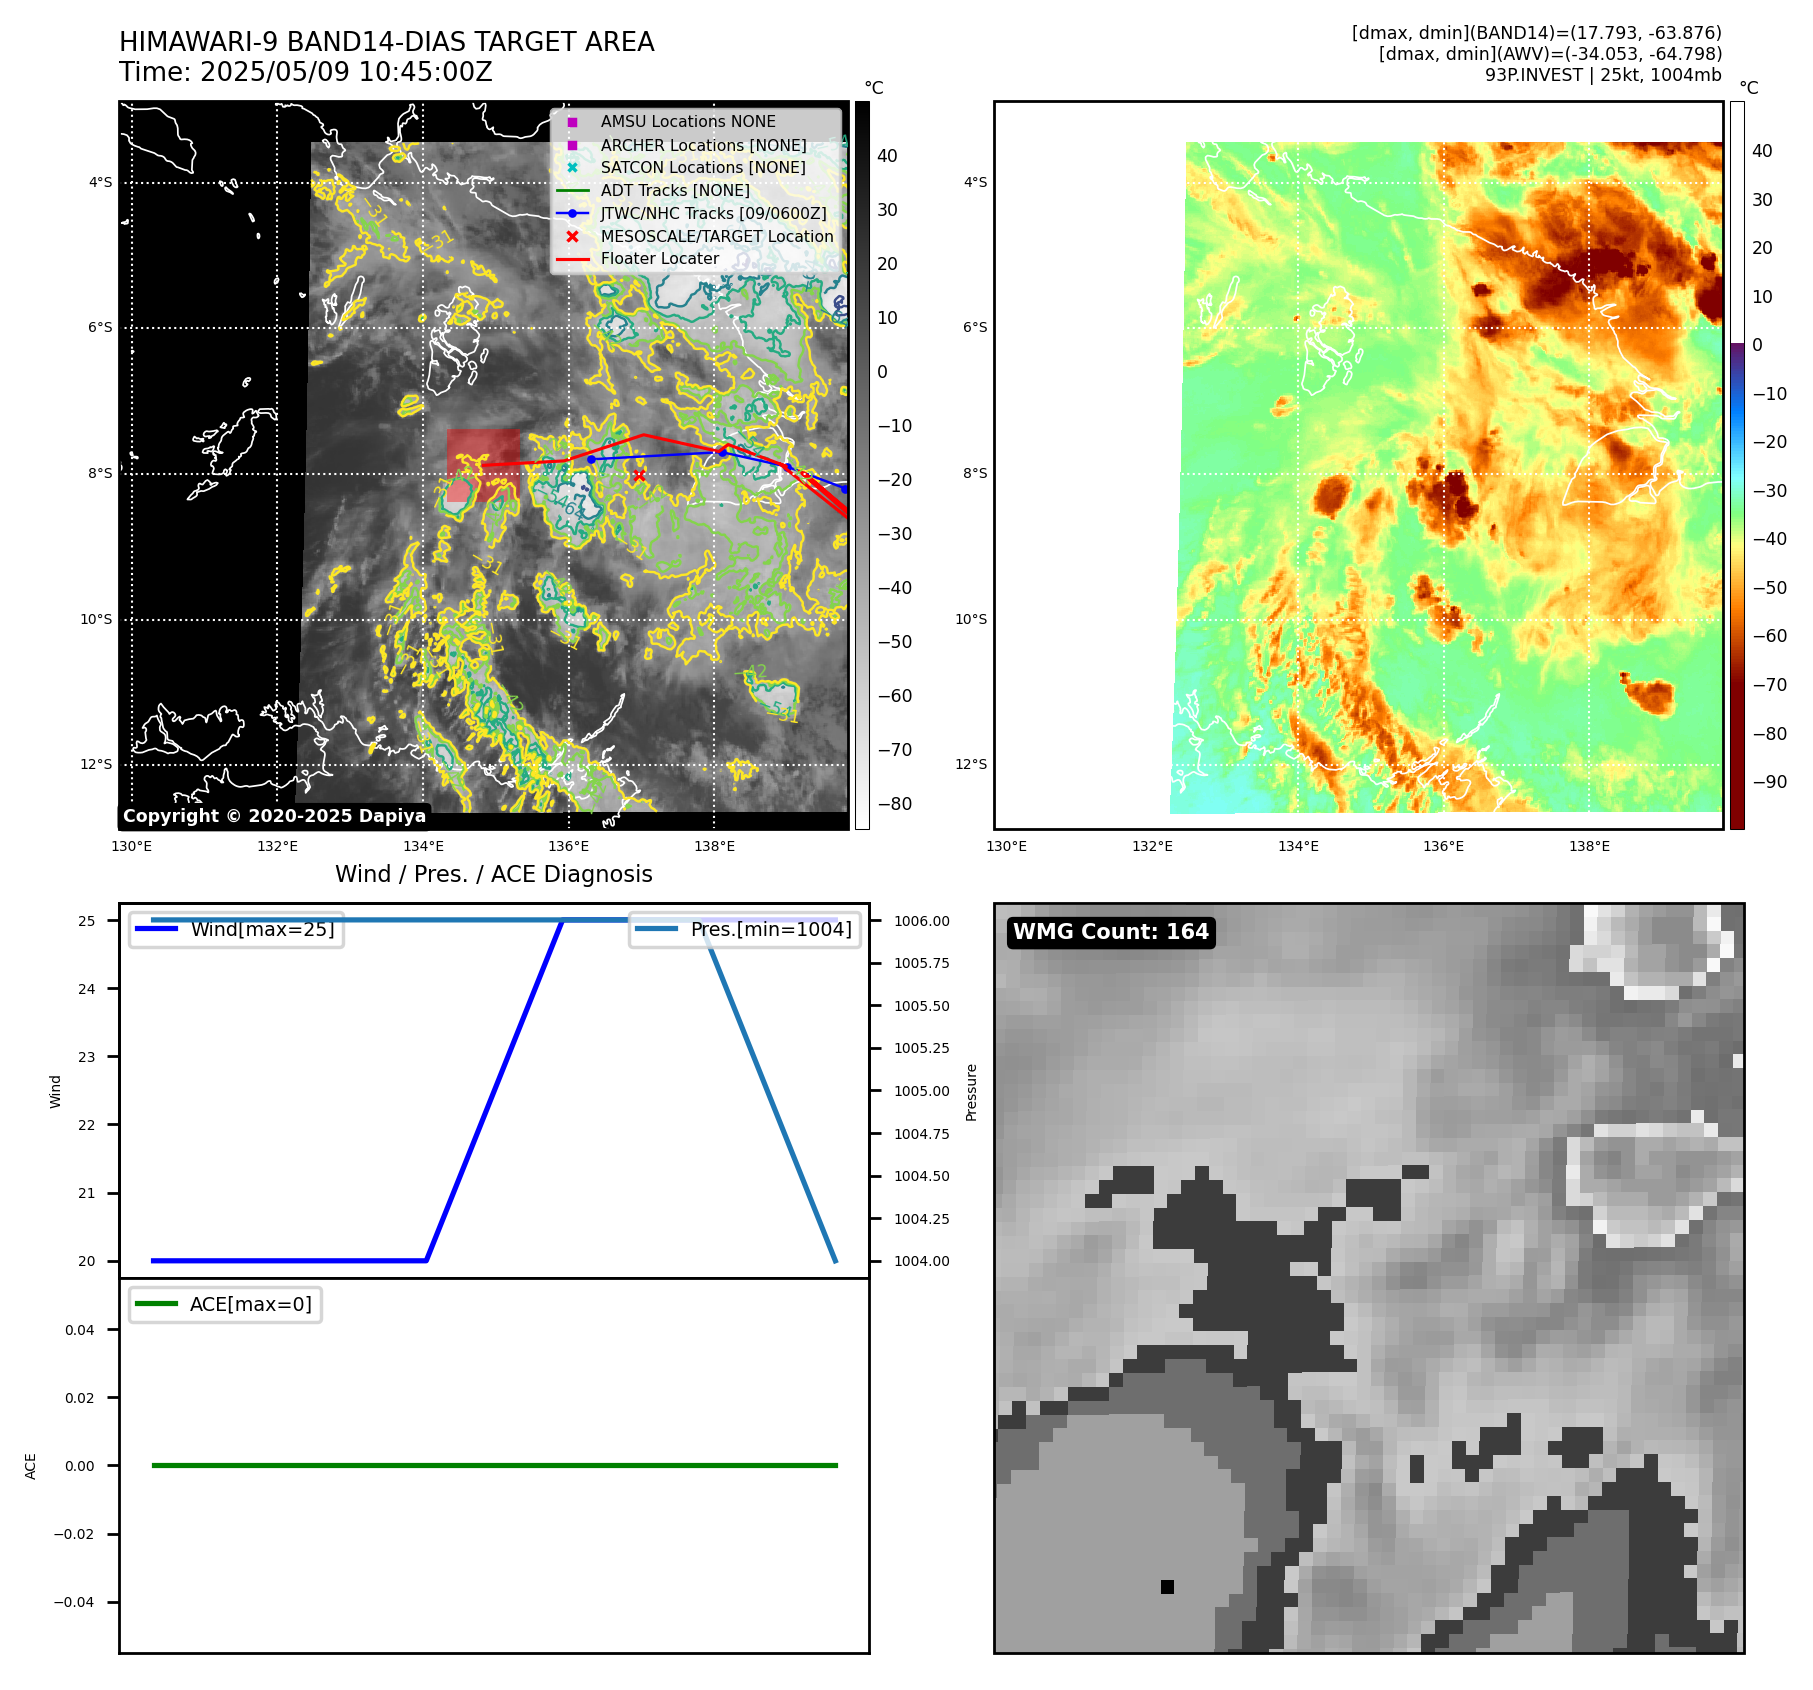
Task: Click the 1005.00 pressure axis tick
Action: tap(922, 1091)
